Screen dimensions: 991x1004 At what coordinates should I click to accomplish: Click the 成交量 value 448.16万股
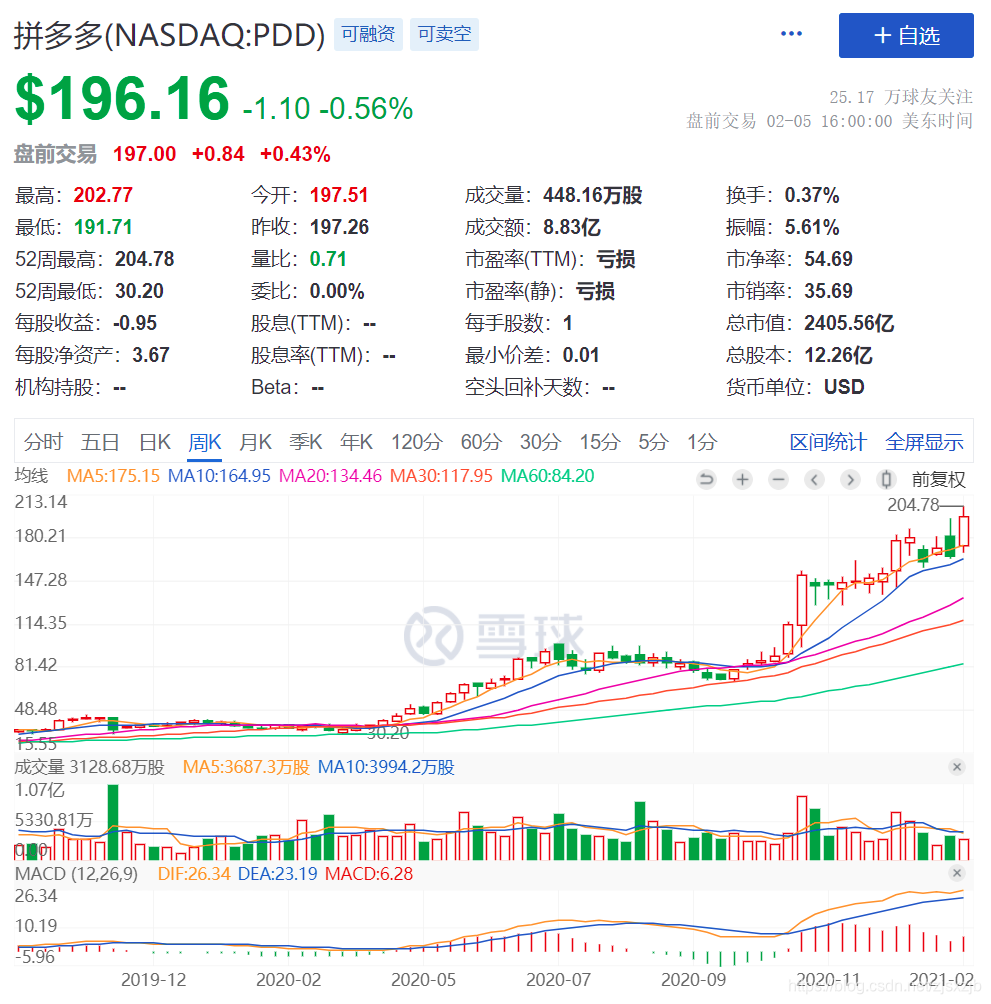(592, 195)
